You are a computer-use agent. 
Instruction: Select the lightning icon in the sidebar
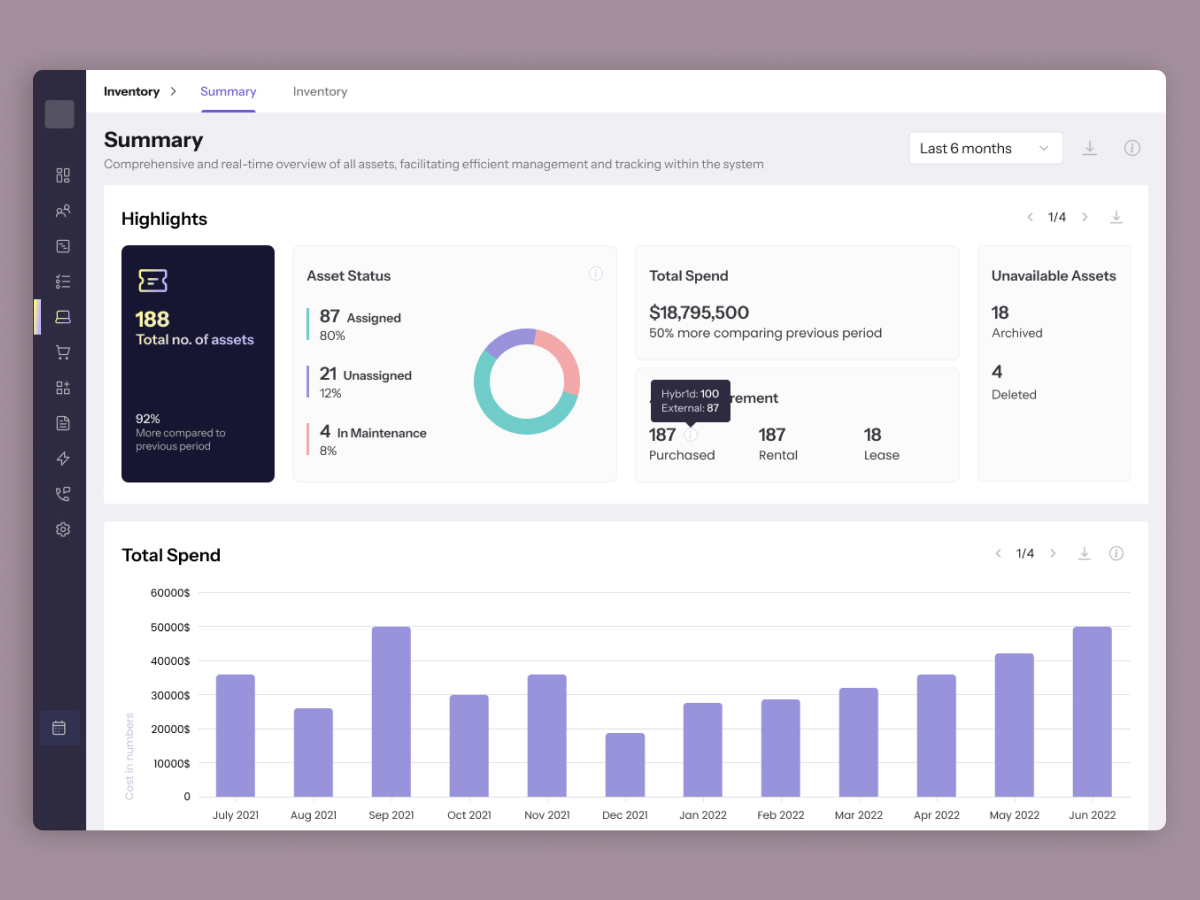pos(61,458)
